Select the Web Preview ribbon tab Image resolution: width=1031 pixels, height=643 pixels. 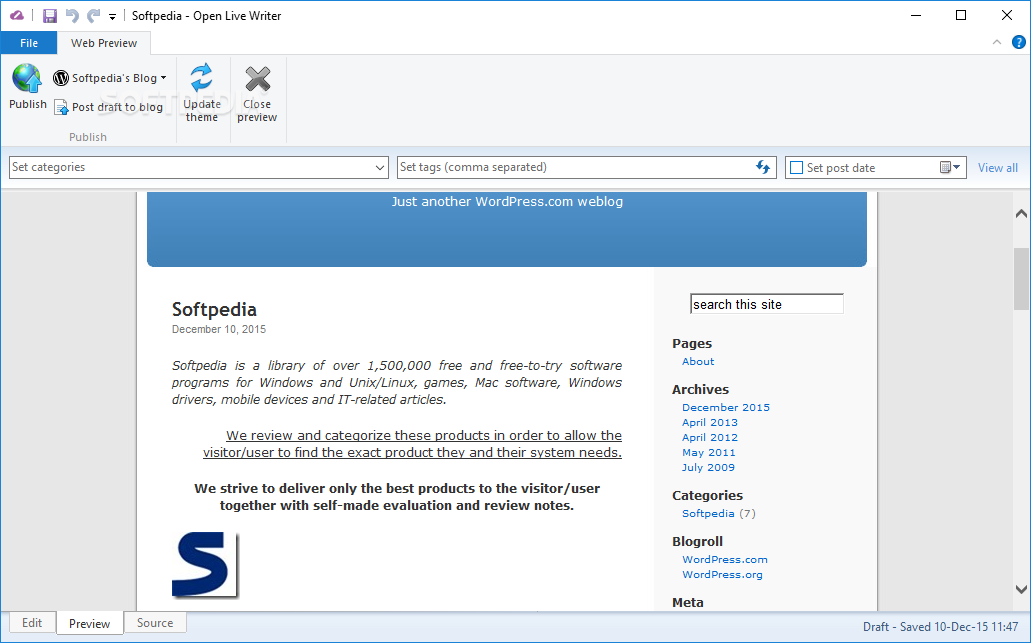click(x=104, y=43)
